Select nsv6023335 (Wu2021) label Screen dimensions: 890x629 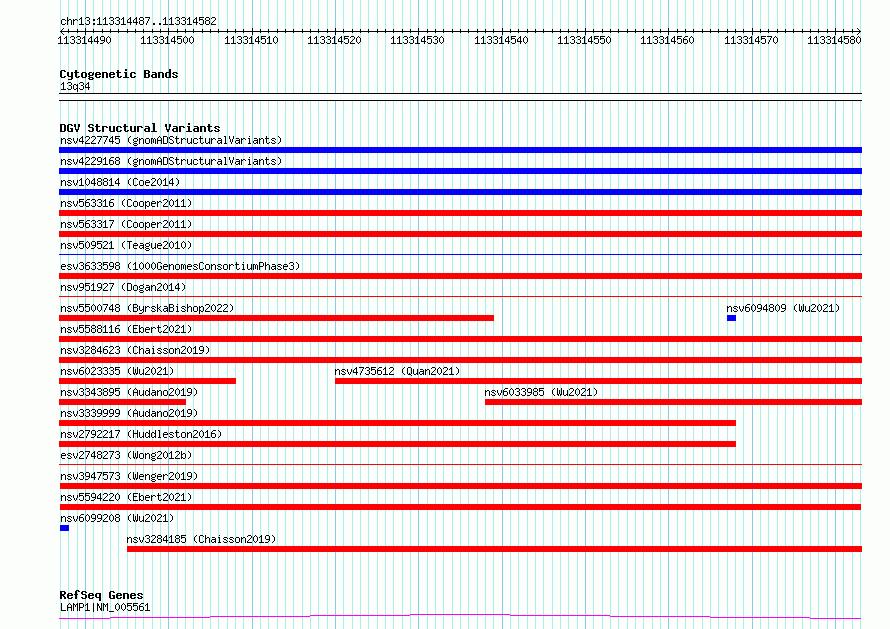pos(117,371)
